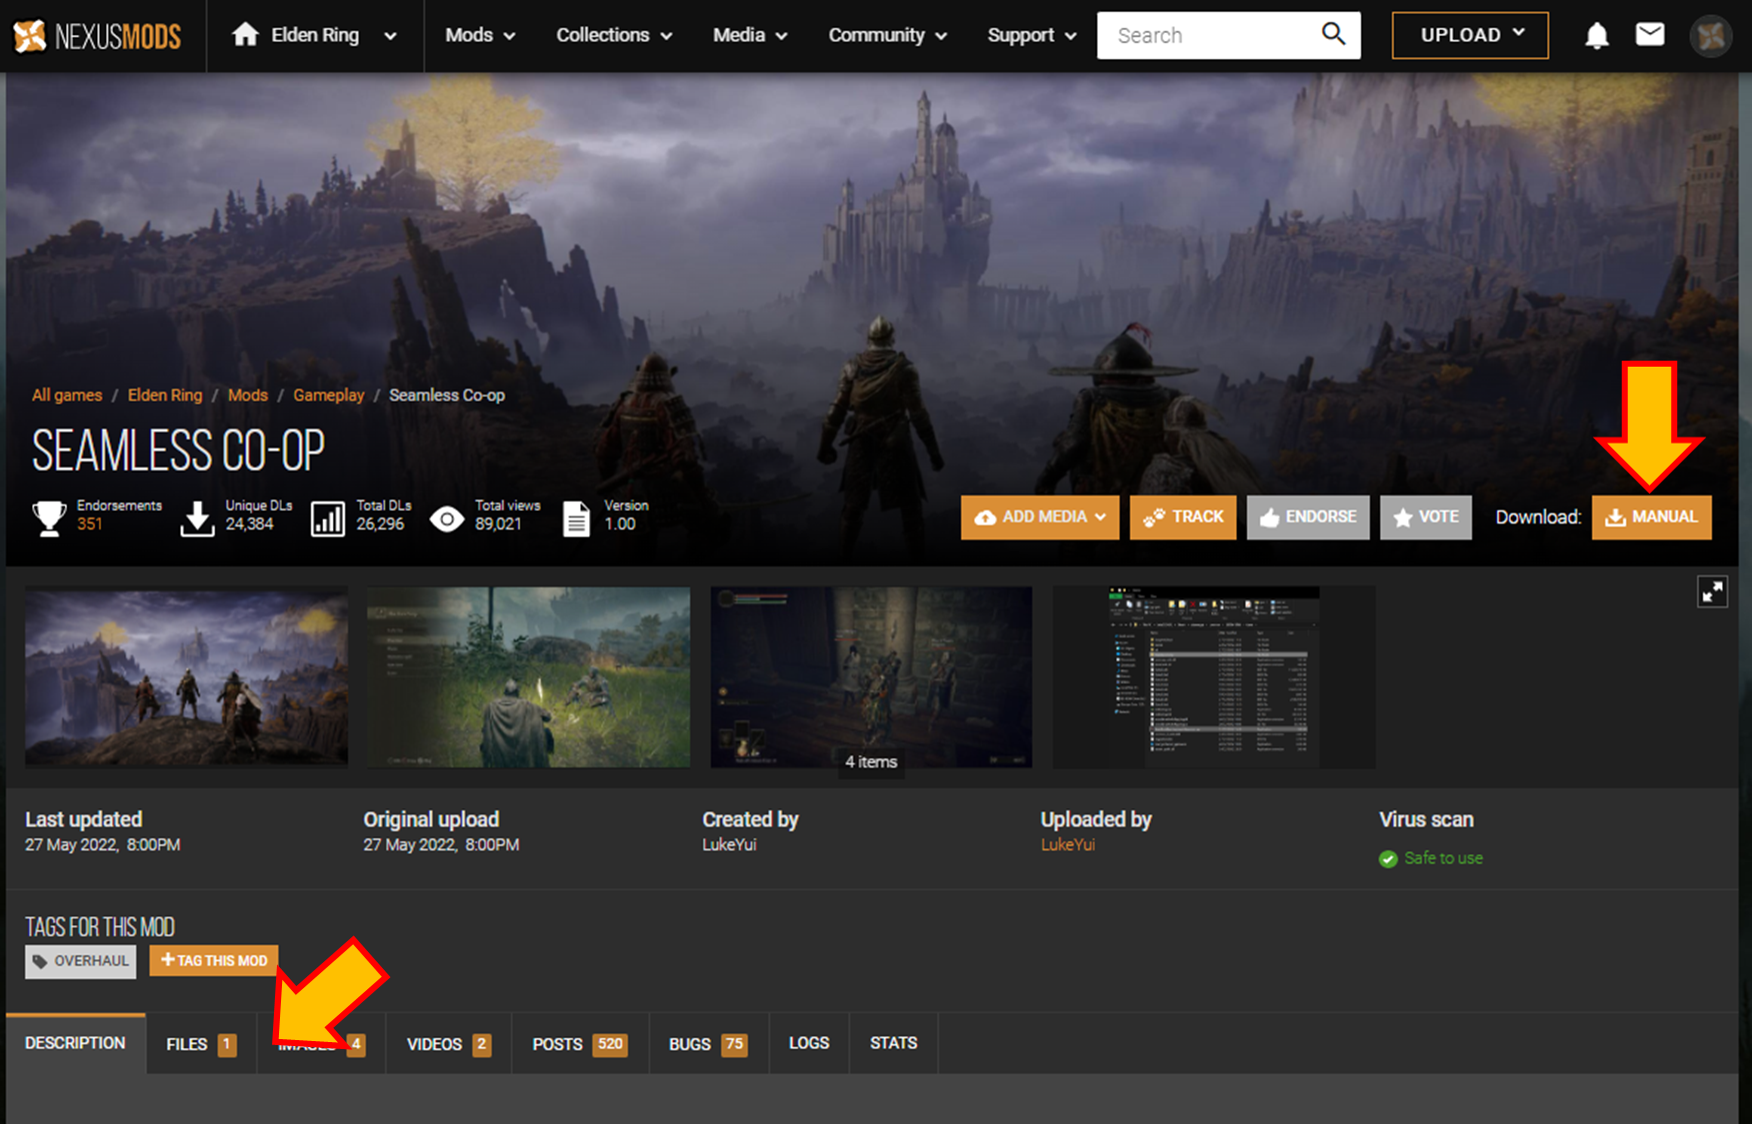
Task: Open the dark room thumbnail labeled 4 items
Action: coord(871,677)
